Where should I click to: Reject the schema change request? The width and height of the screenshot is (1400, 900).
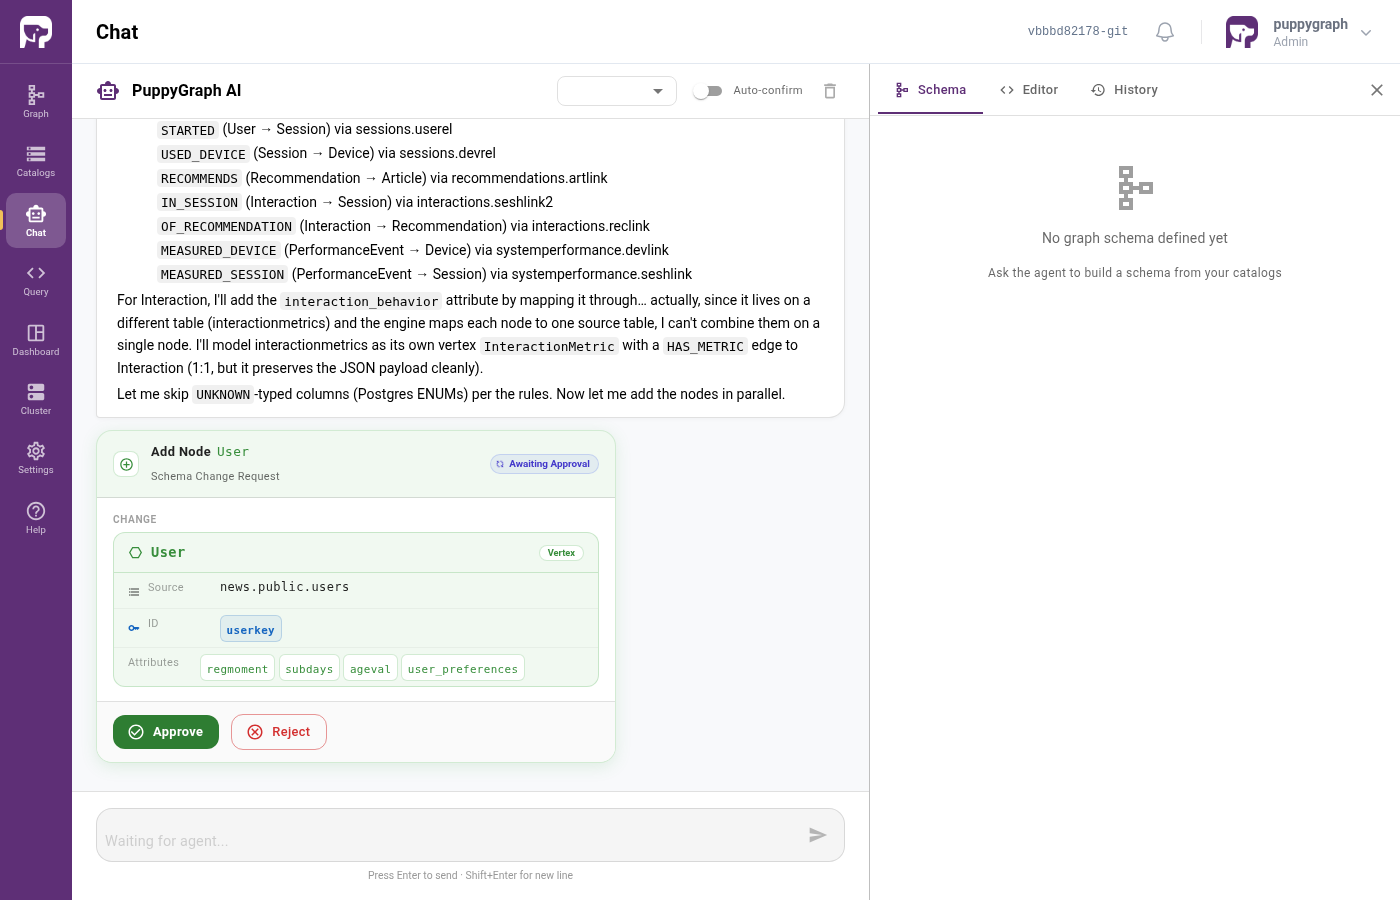point(279,732)
